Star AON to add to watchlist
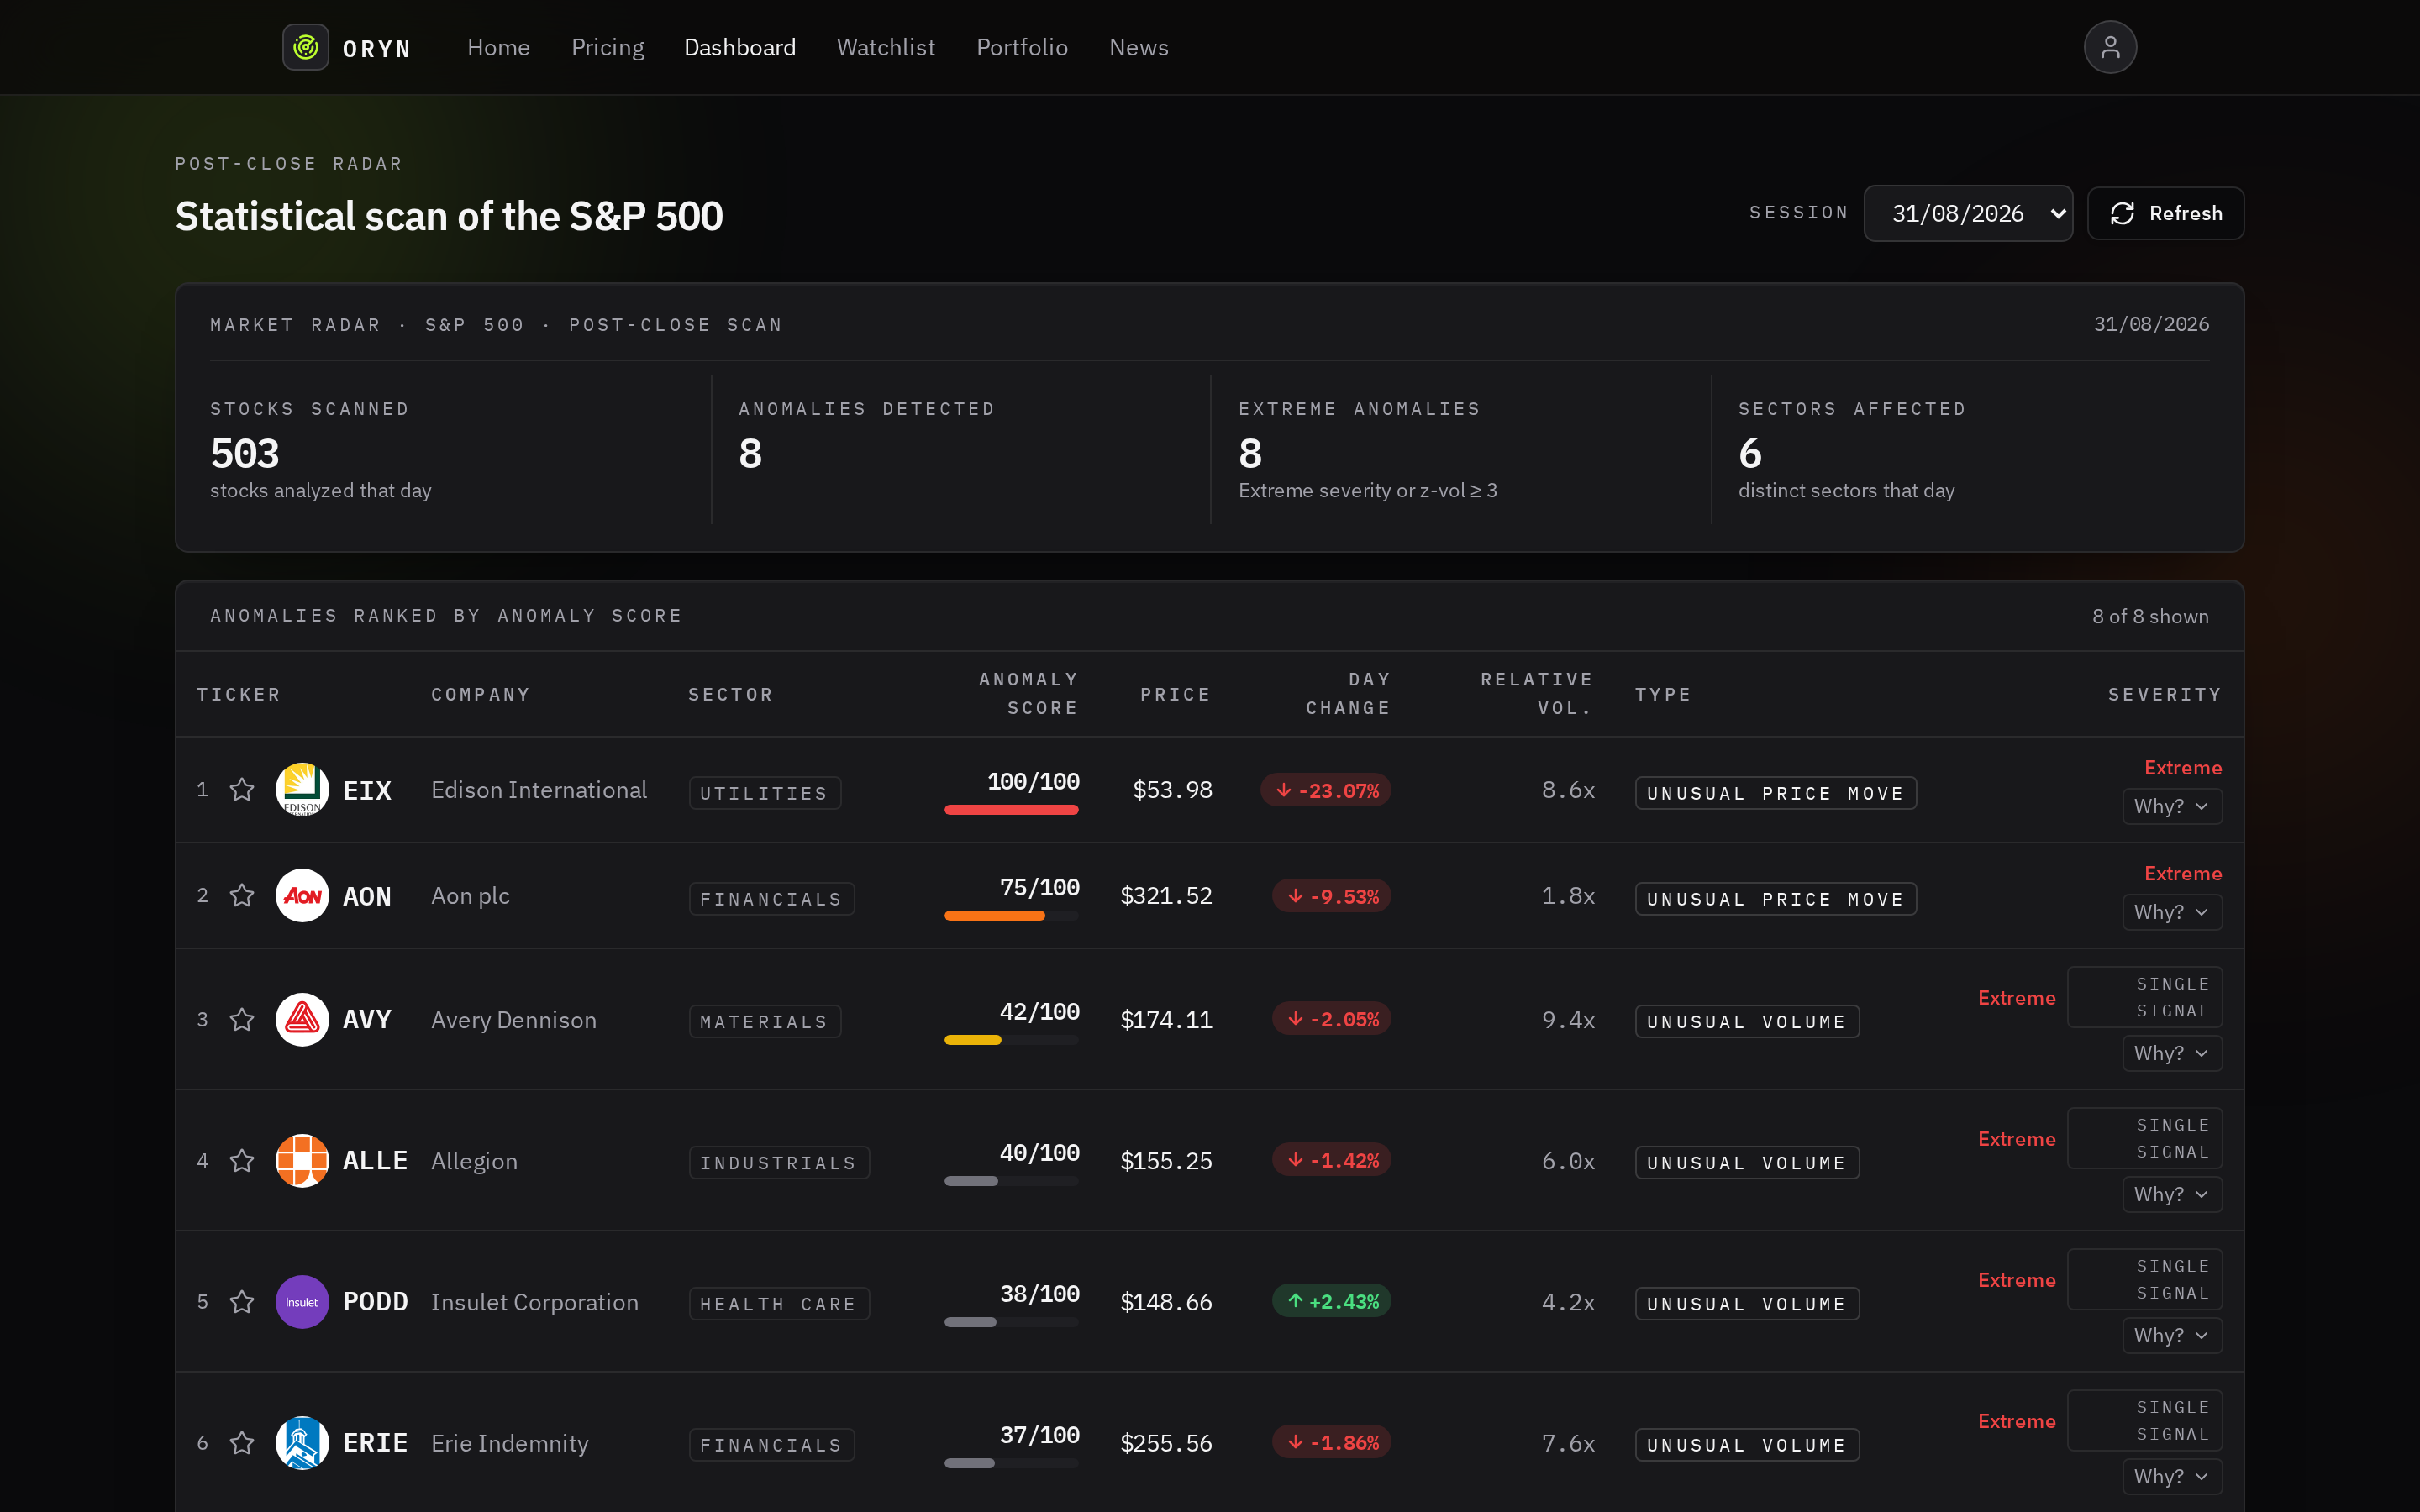This screenshot has width=2420, height=1512. coord(242,895)
